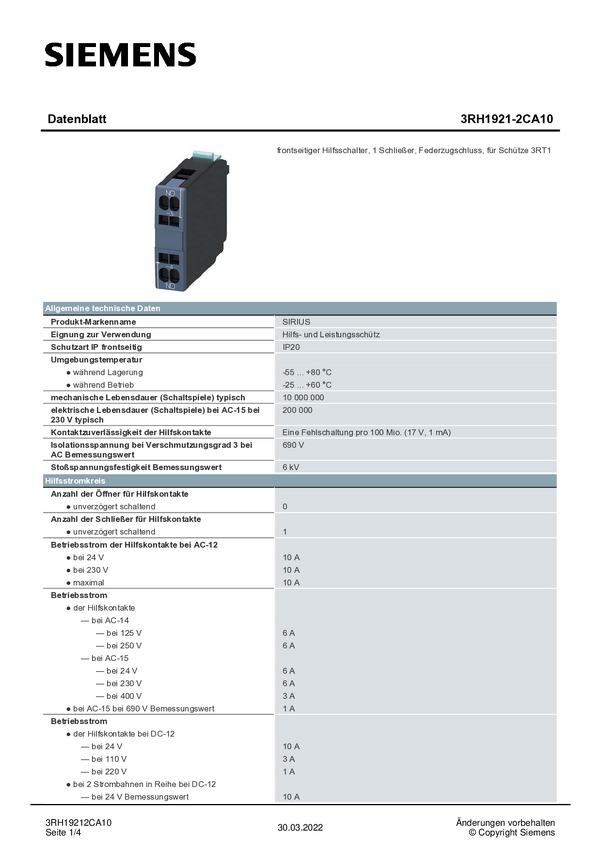Click the 'bei AC-15' sub-heading
The height and width of the screenshot is (850, 601).
pos(105,659)
